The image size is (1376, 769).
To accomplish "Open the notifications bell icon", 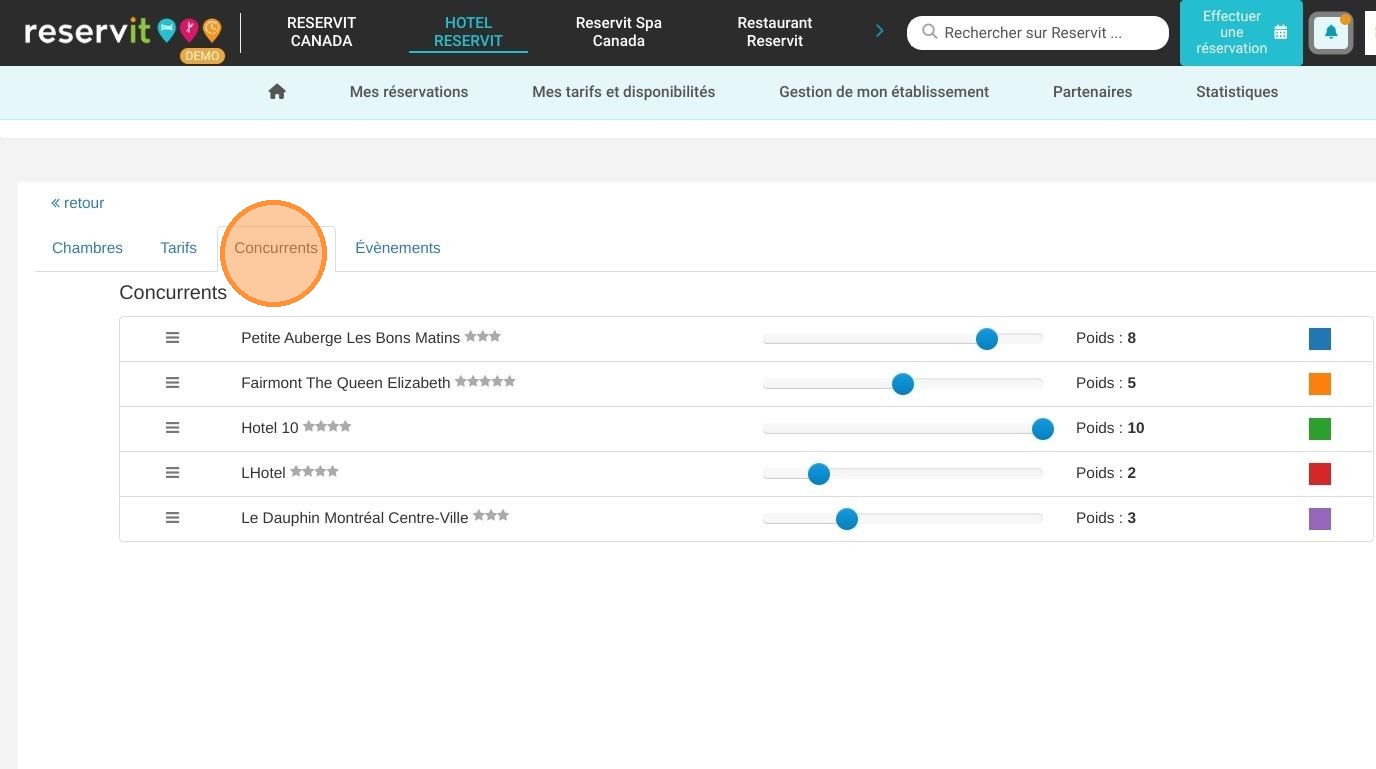I will (1331, 33).
